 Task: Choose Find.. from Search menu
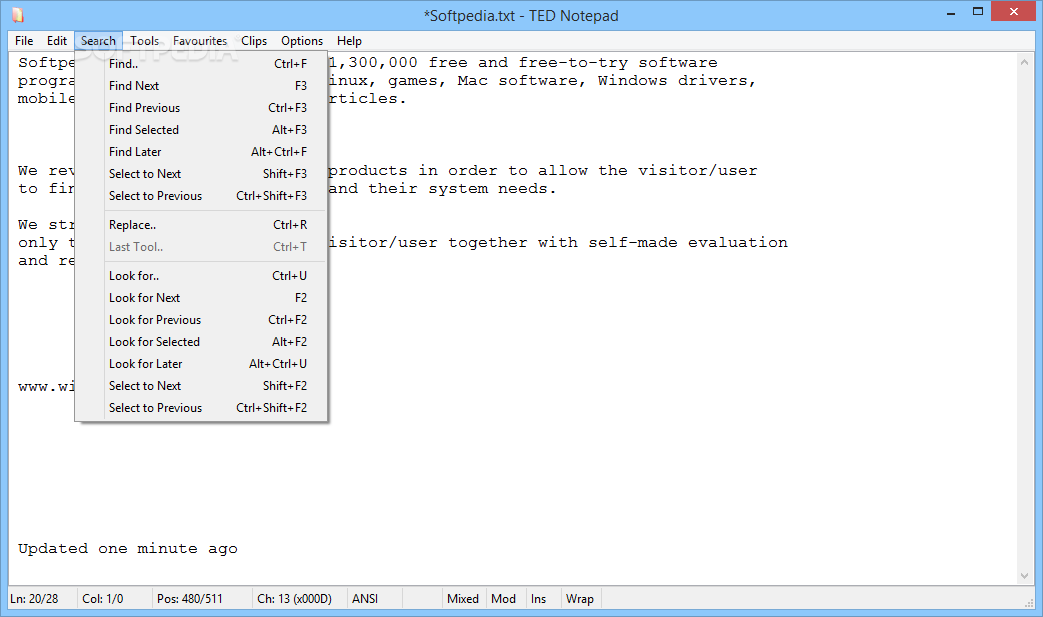202,64
